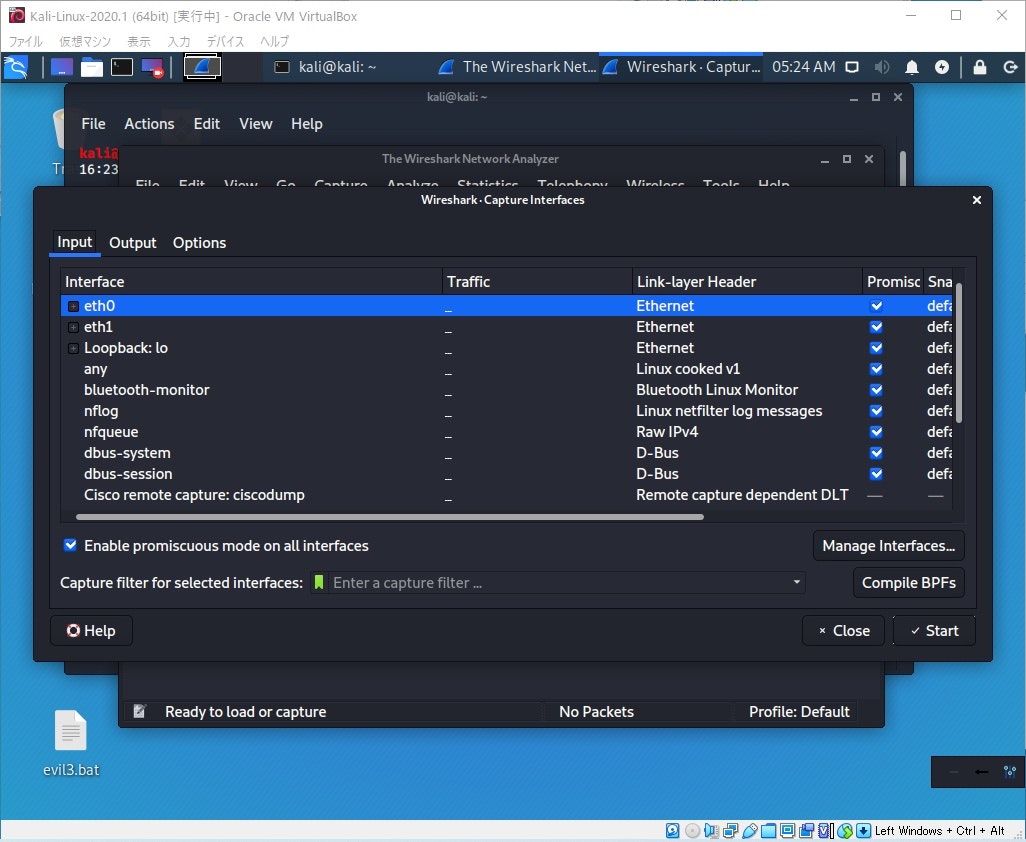Disable promiscuous mode on all interfaces

click(70, 545)
